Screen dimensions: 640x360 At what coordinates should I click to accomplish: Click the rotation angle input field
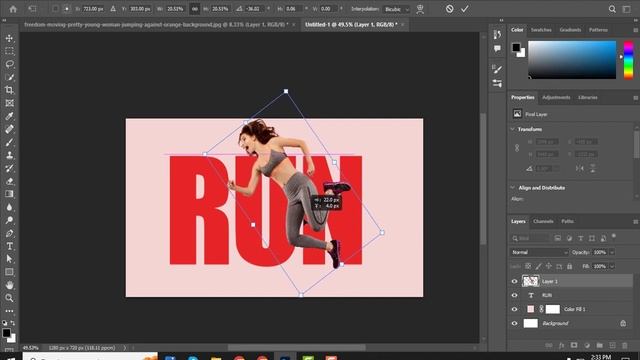point(254,9)
